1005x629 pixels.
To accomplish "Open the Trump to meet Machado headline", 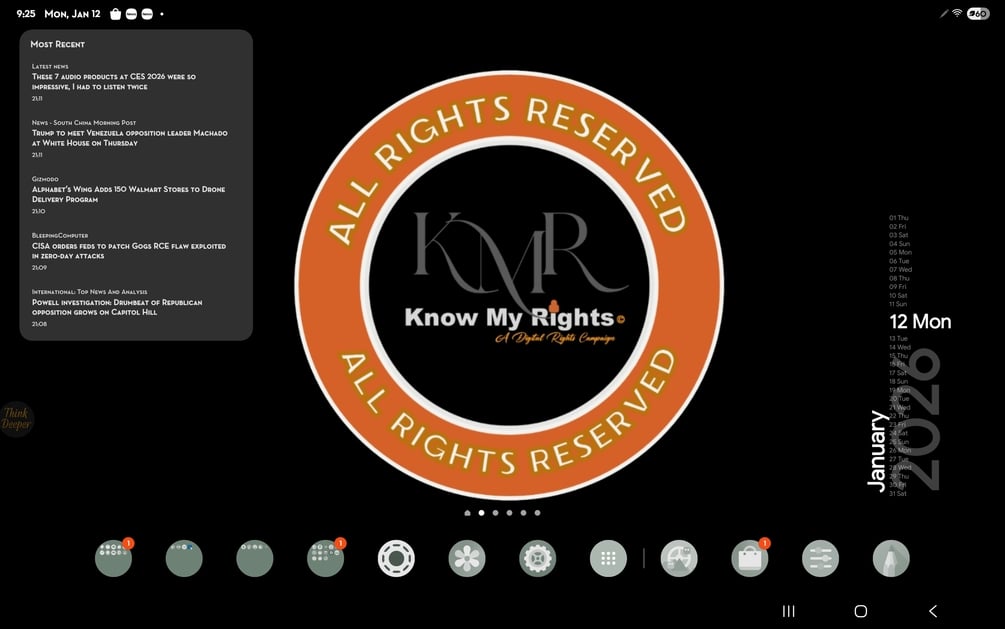I will click(x=129, y=138).
